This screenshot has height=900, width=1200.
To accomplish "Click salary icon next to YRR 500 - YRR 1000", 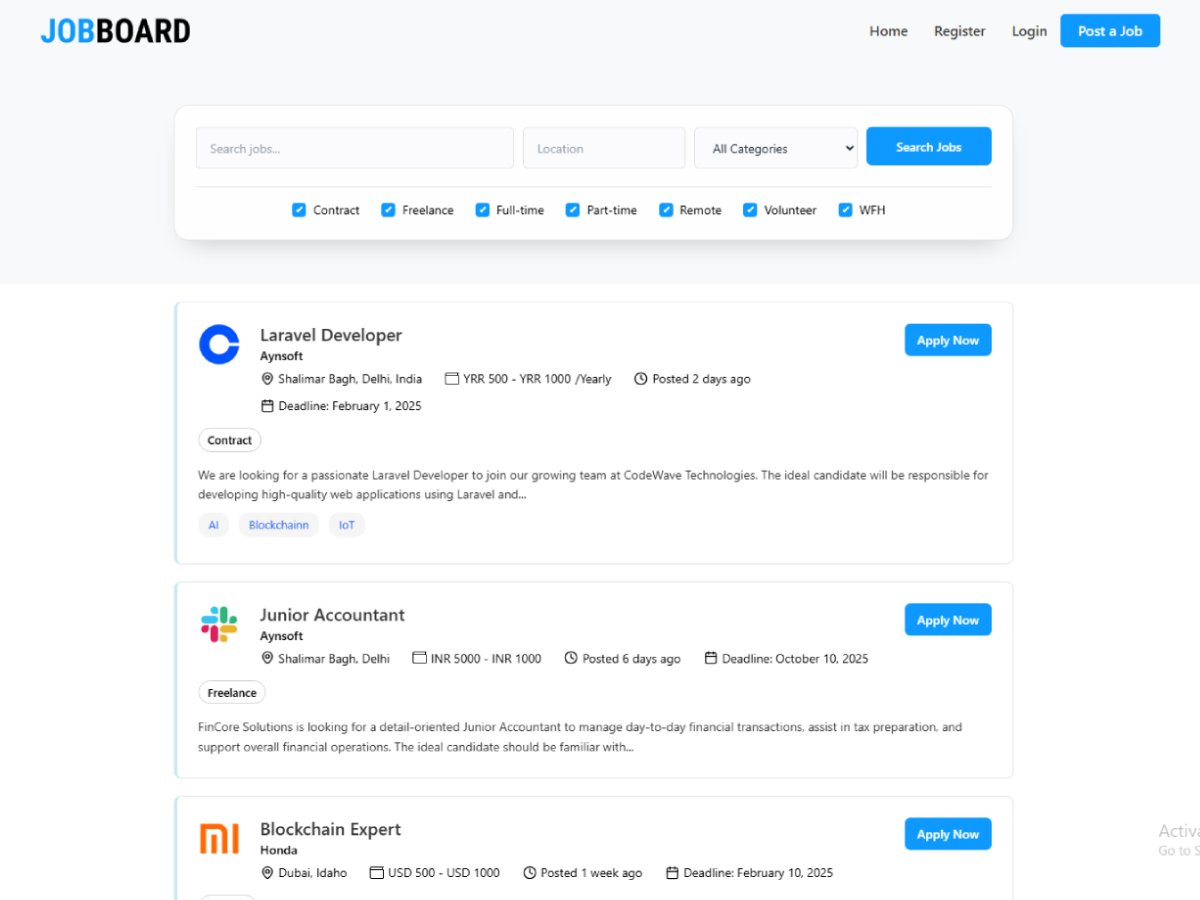I will (452, 379).
